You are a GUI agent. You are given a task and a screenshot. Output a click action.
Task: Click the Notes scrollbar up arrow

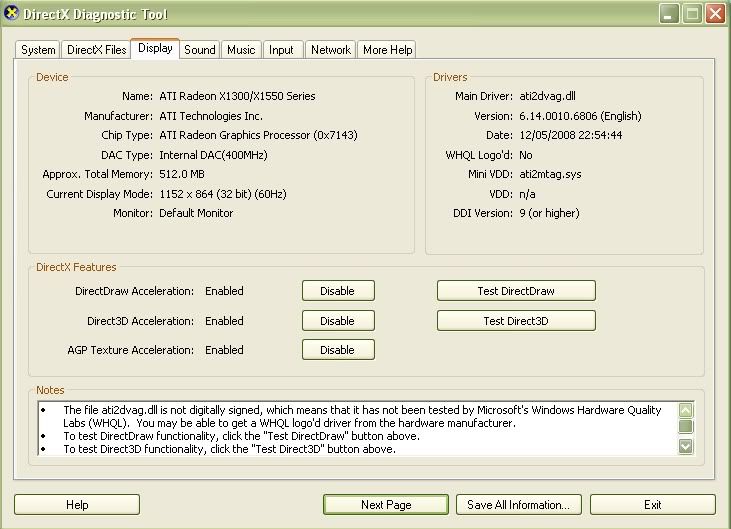tap(685, 410)
